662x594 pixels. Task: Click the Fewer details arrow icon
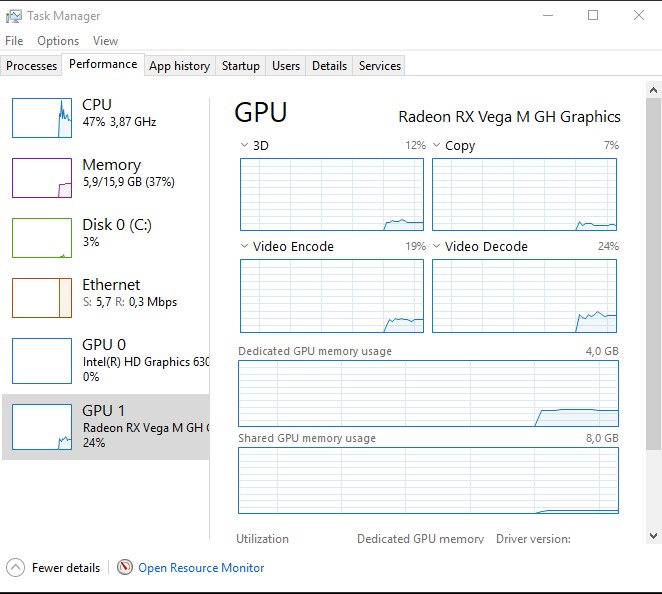pyautogui.click(x=16, y=567)
